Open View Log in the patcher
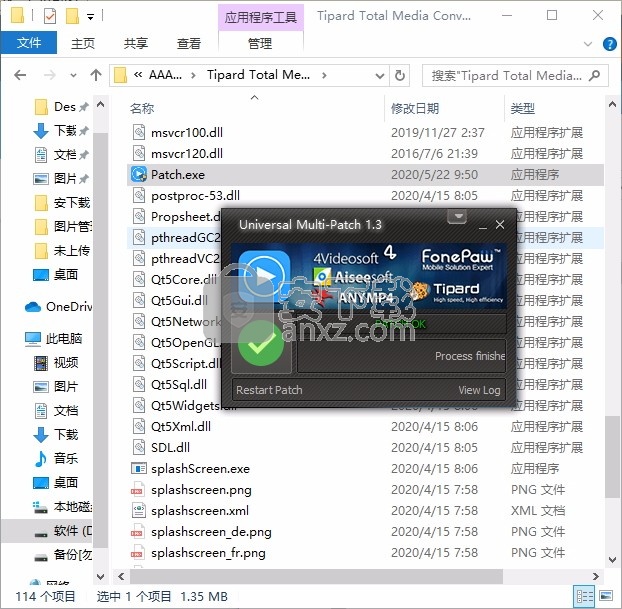Screen dimensions: 622x609 479,390
